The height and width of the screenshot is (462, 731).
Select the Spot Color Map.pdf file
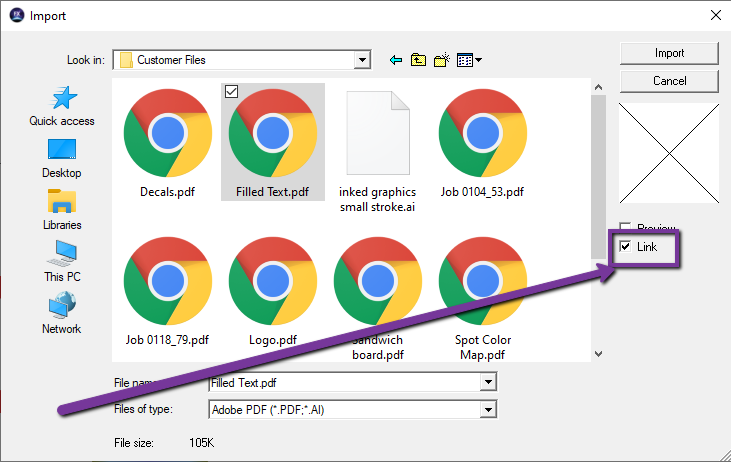click(483, 298)
